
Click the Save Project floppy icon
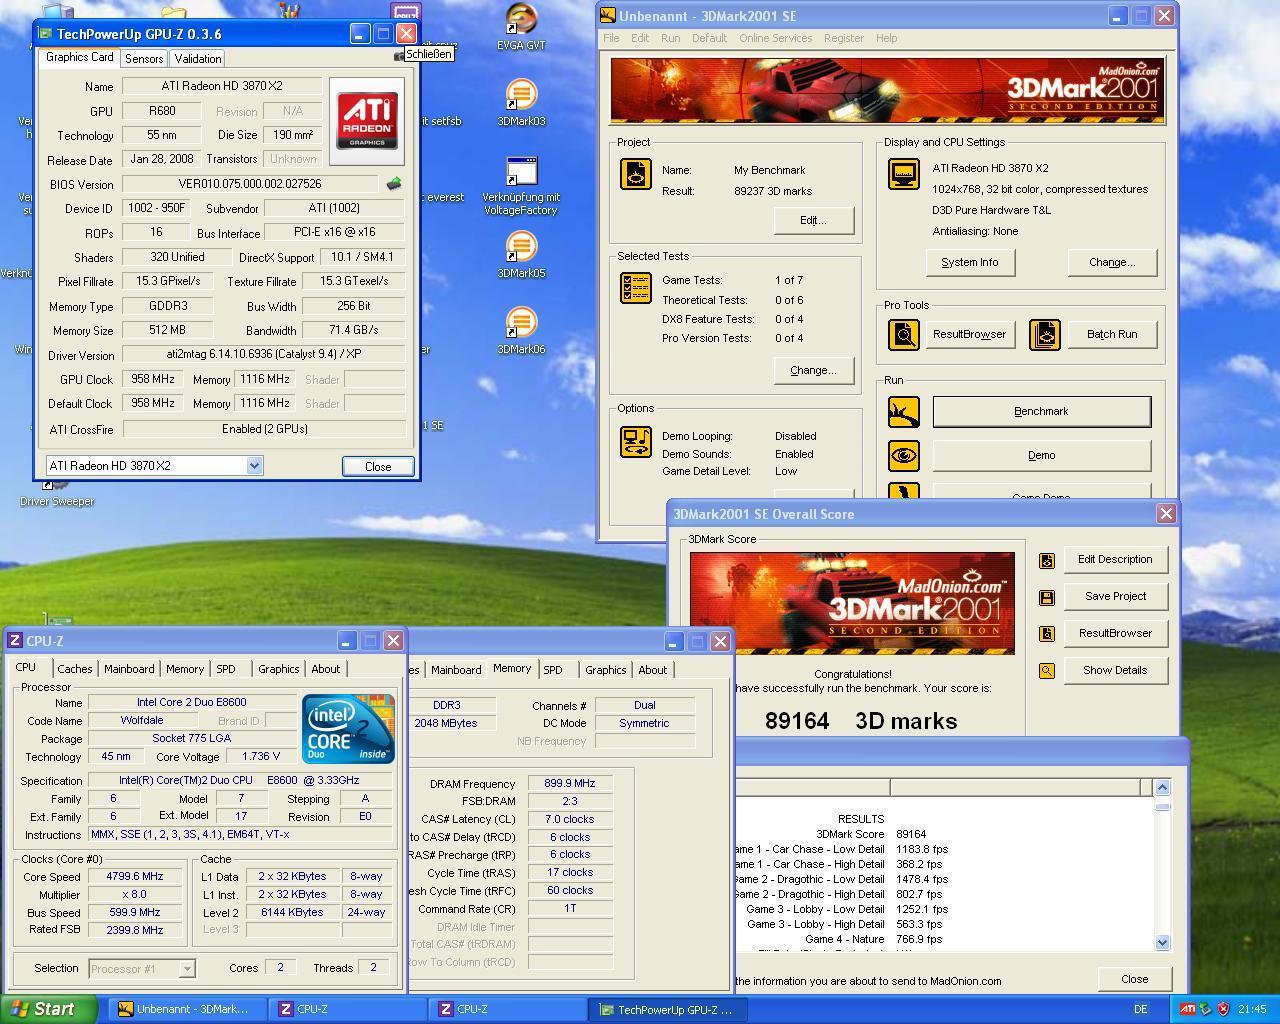pyautogui.click(x=1046, y=597)
